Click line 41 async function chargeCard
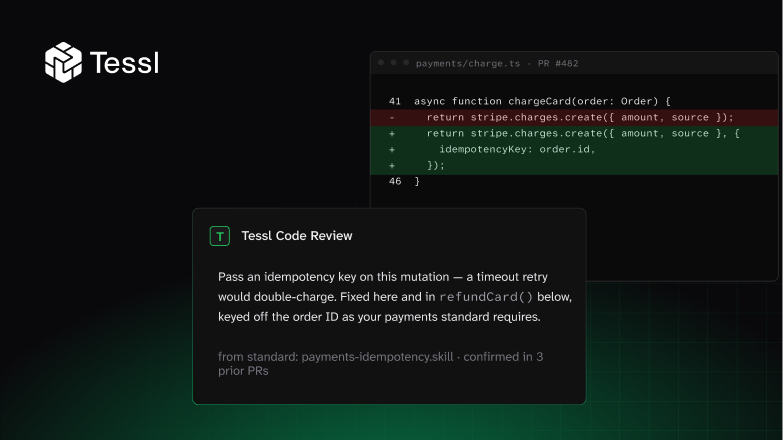 click(529, 101)
